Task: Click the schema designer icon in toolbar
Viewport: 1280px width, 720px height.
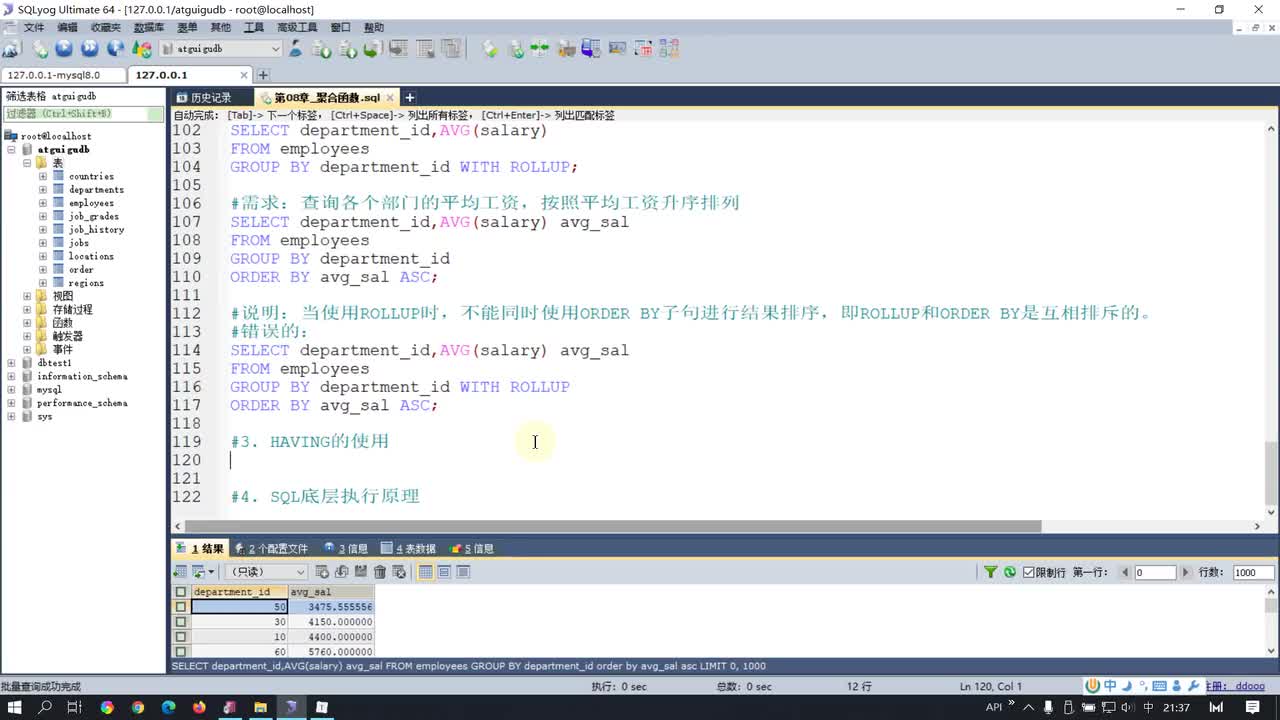Action: coord(668,48)
